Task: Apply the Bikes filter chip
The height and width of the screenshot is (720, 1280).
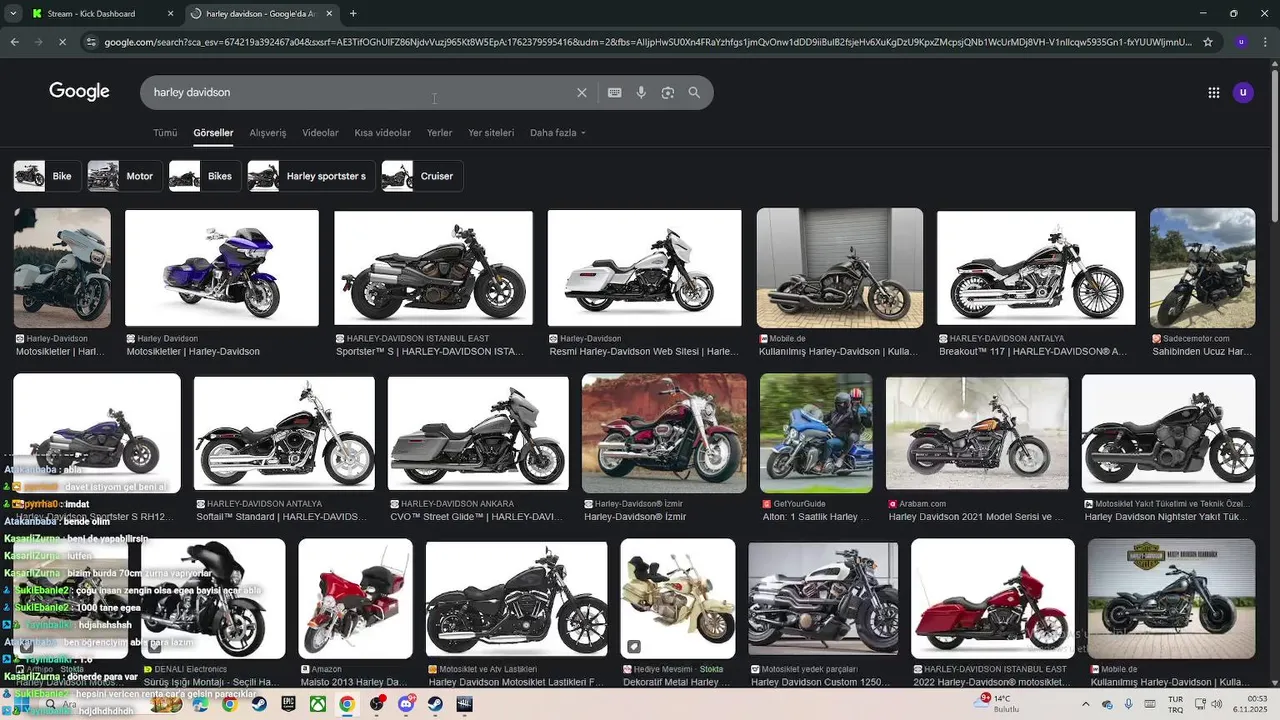Action: click(x=205, y=176)
